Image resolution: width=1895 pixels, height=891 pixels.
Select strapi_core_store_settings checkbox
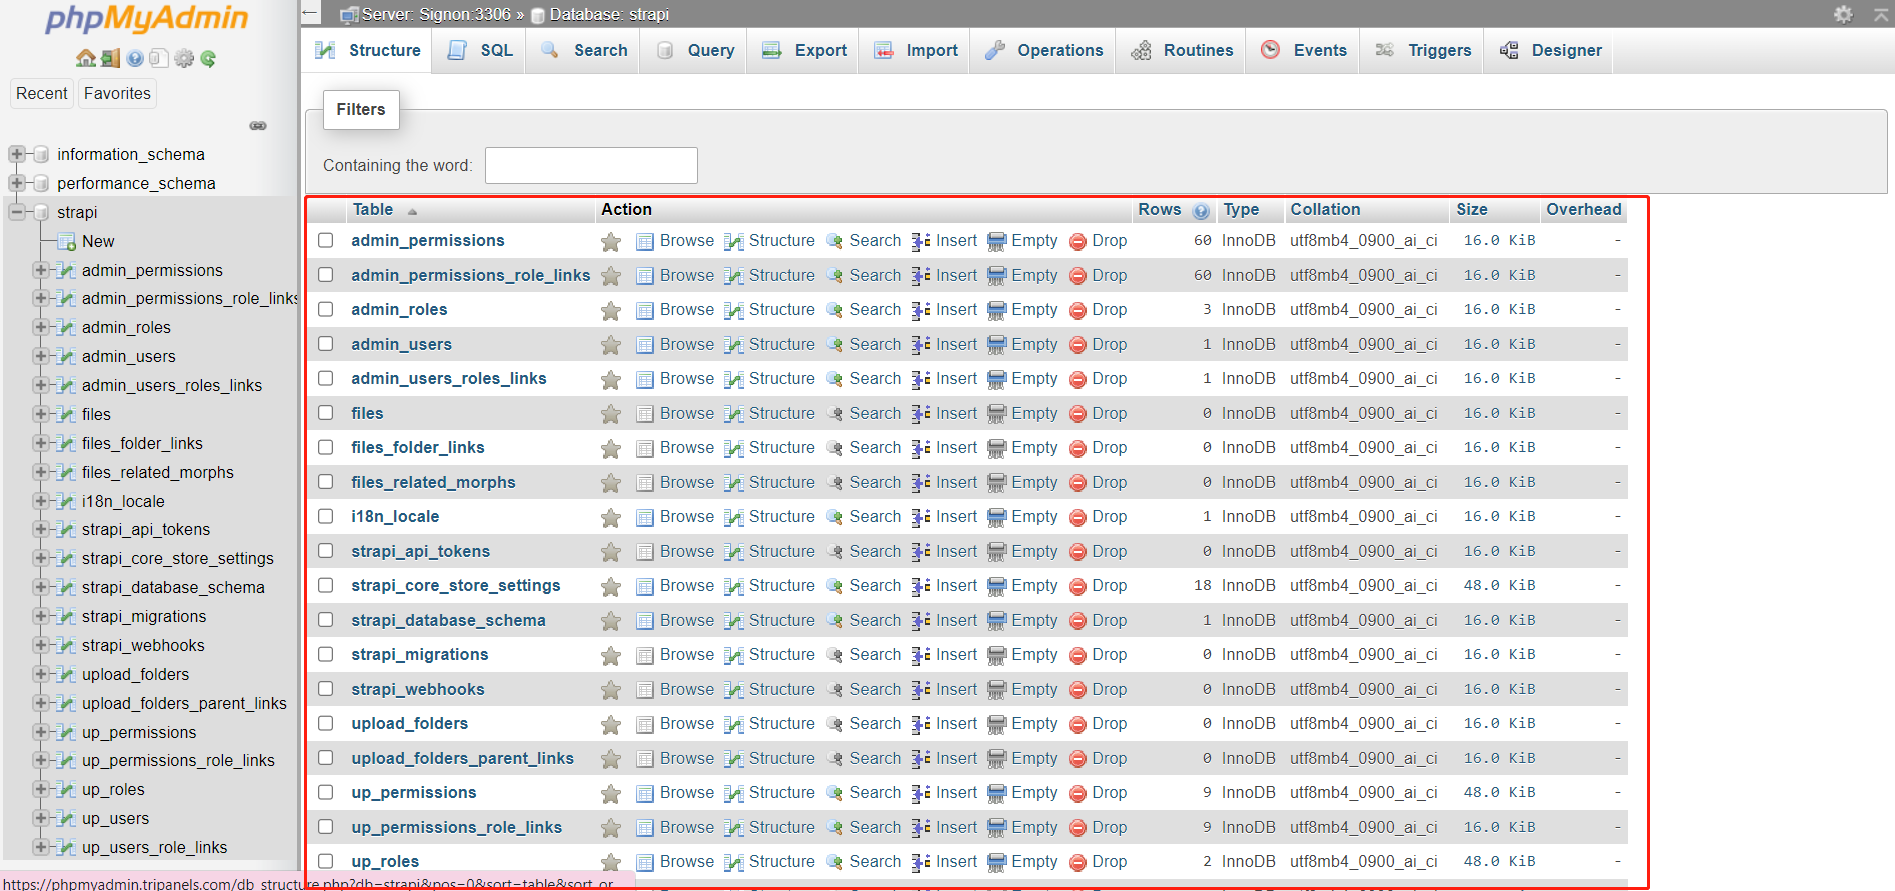[x=326, y=585]
